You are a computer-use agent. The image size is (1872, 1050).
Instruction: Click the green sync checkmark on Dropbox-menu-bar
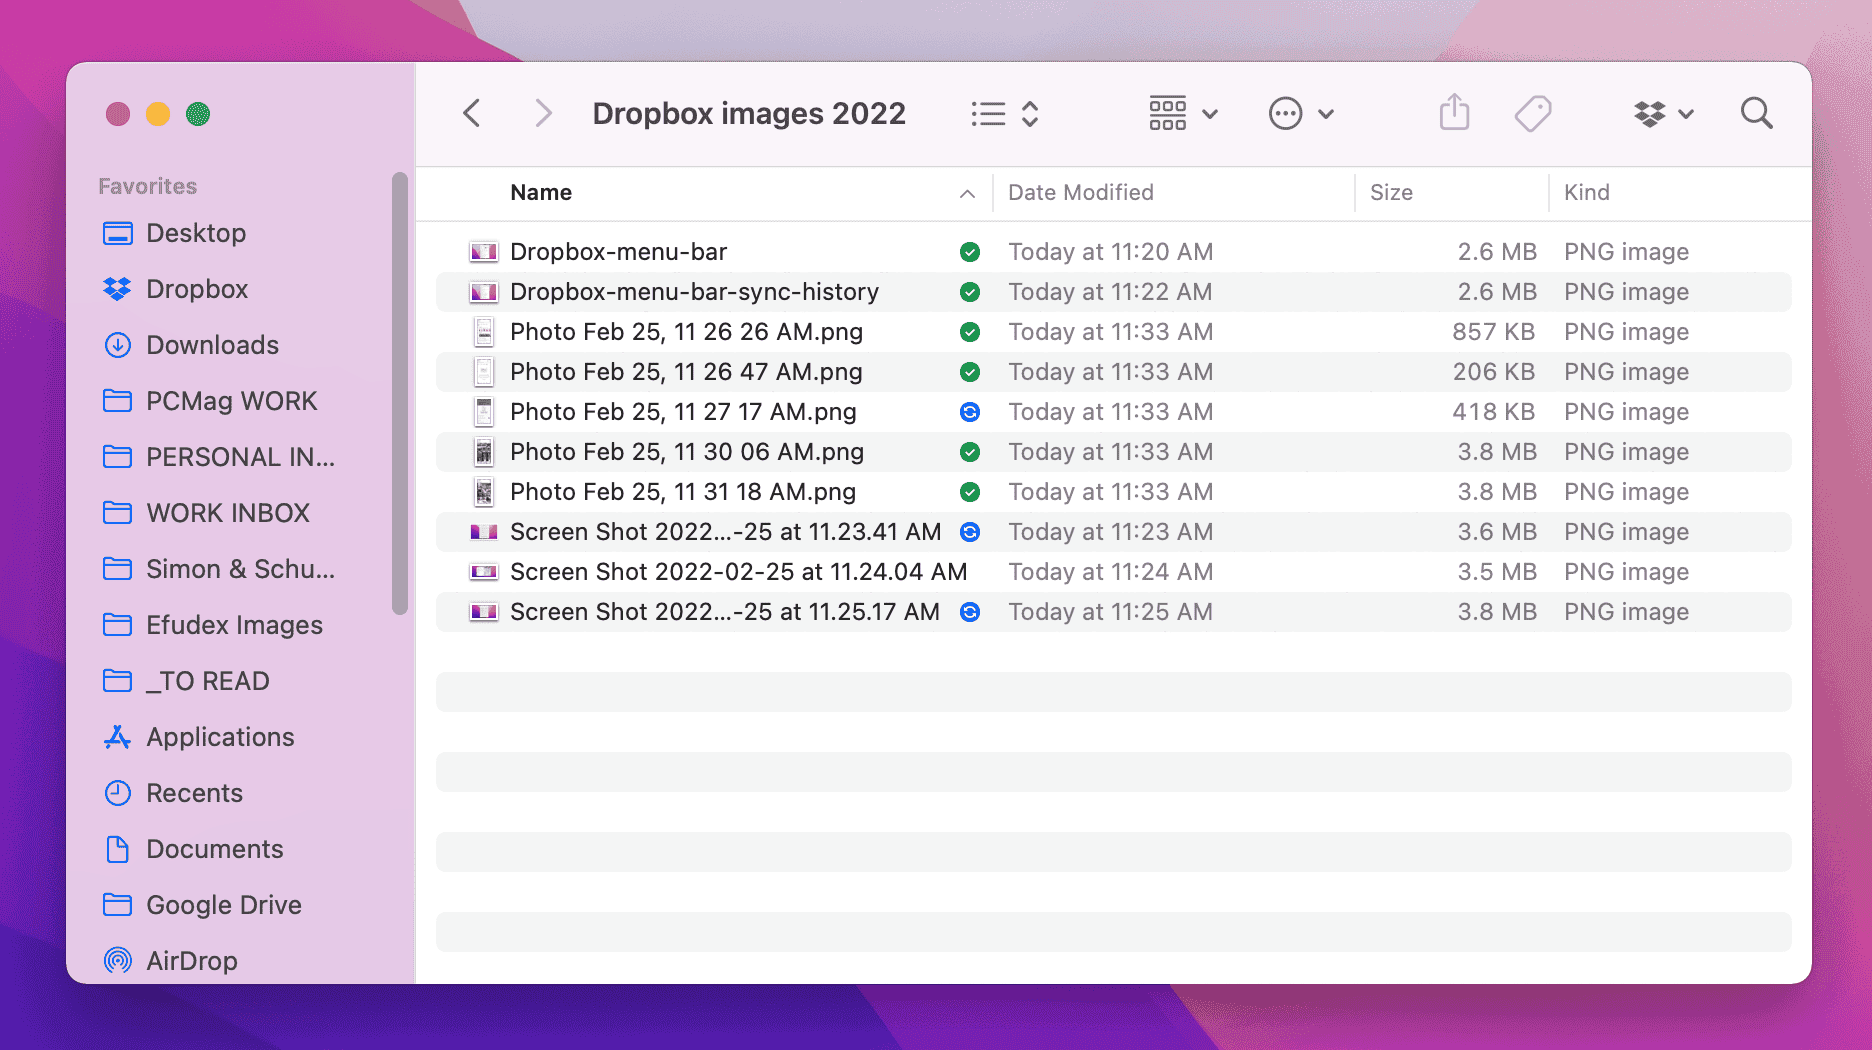click(x=969, y=252)
